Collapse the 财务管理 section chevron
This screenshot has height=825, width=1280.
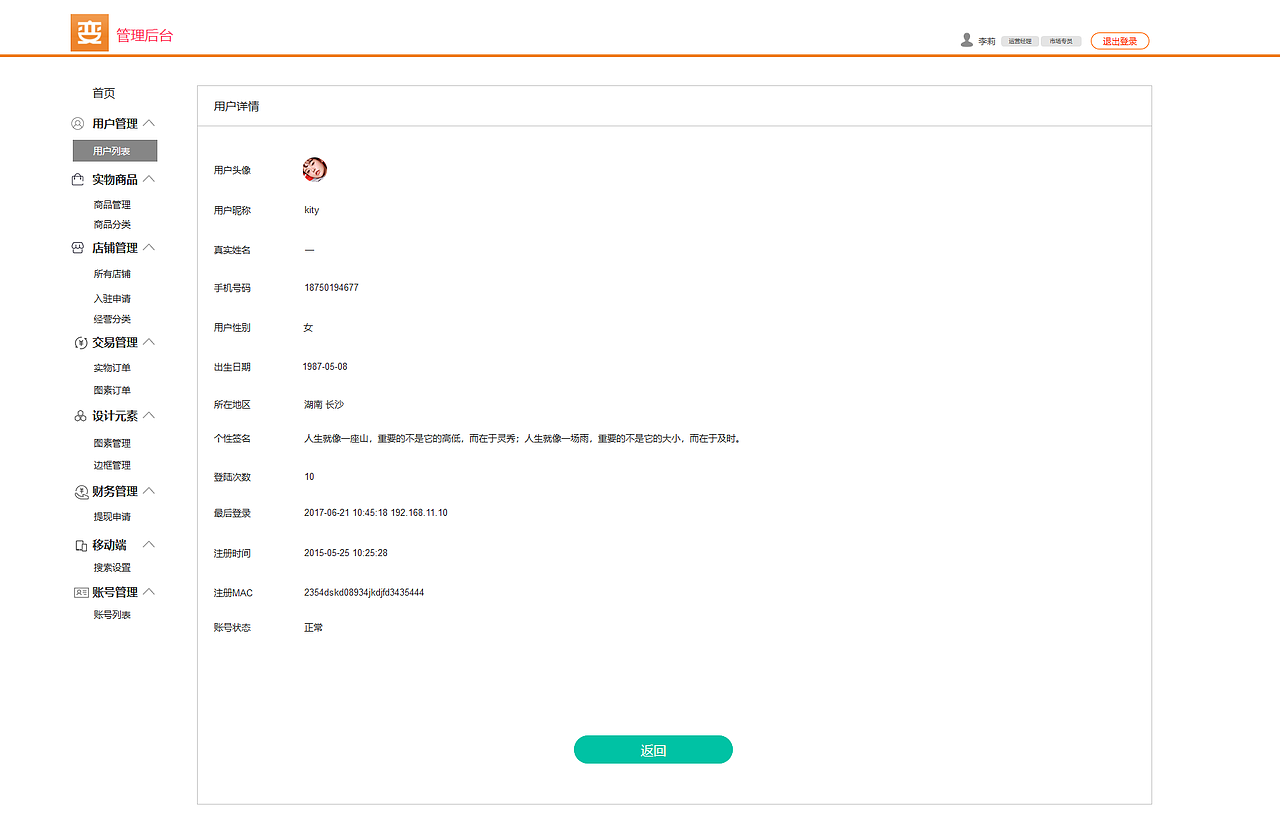coord(149,491)
